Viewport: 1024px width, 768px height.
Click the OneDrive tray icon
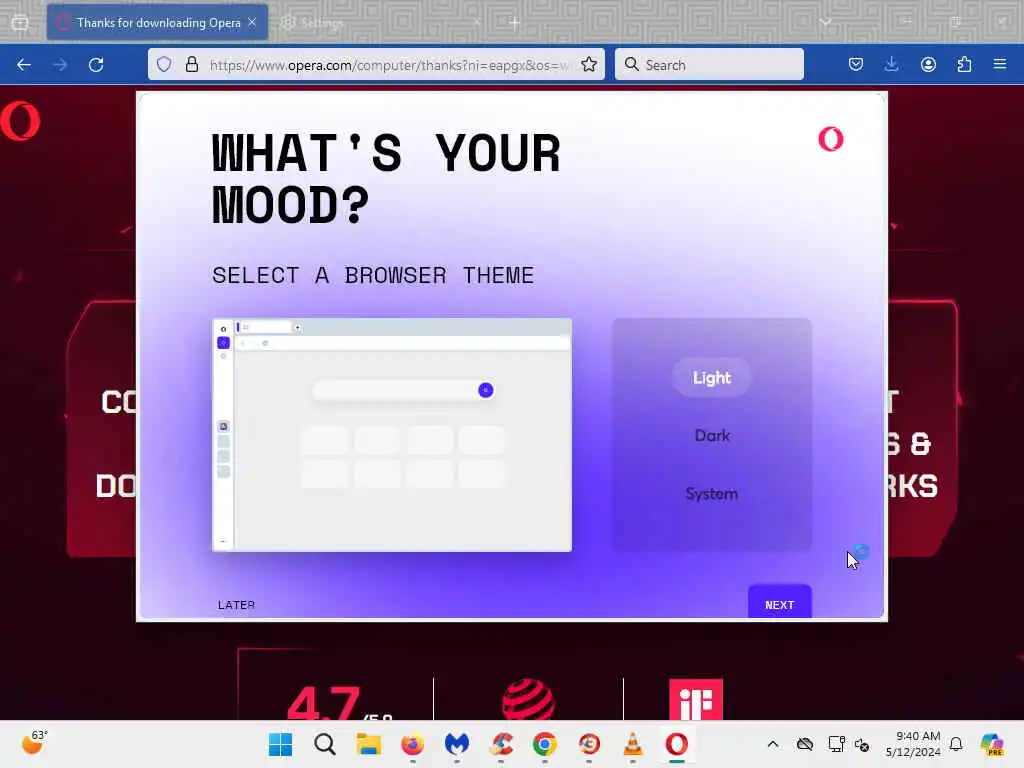pos(805,744)
